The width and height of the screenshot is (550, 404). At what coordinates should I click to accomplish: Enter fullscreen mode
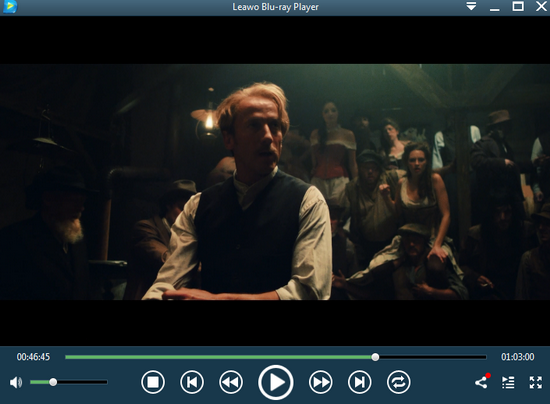tap(536, 382)
